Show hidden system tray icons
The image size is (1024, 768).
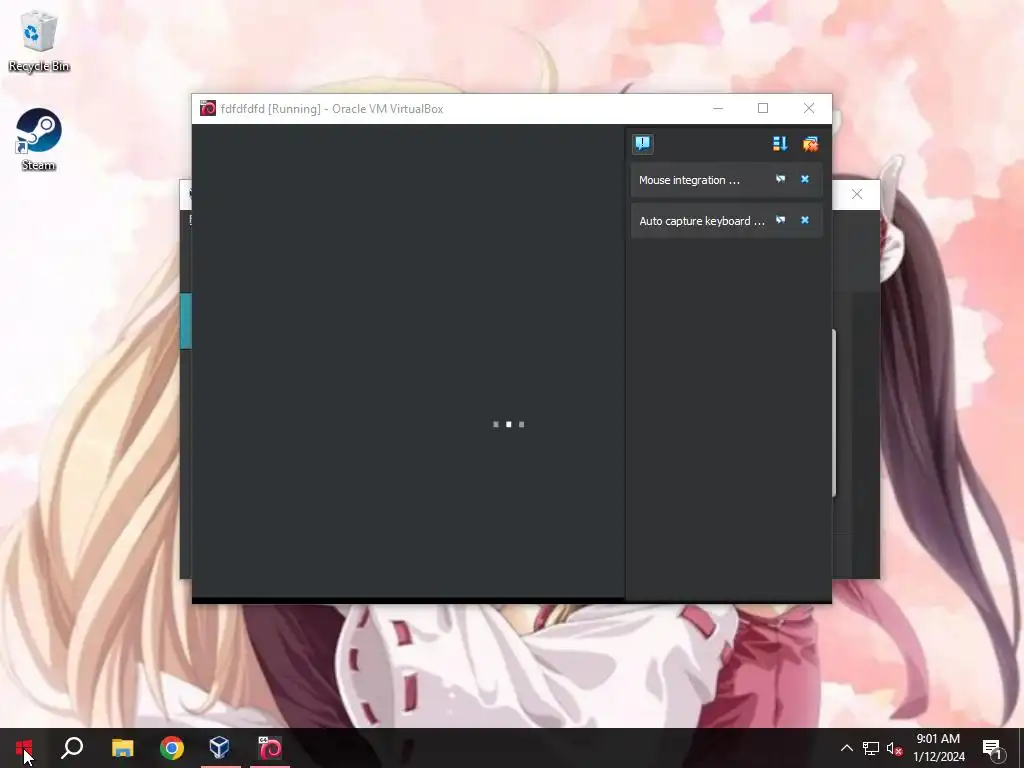click(x=846, y=748)
